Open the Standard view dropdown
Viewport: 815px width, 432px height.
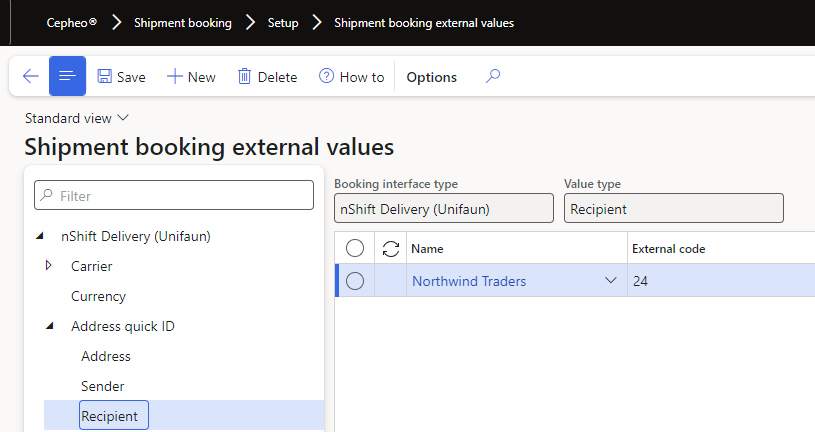77,118
